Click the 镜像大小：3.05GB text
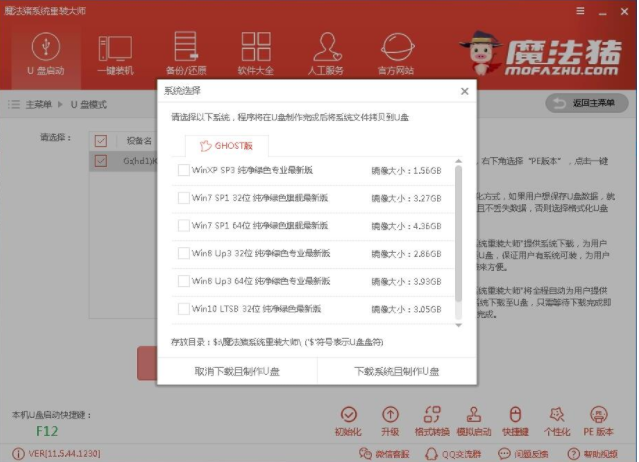 coord(406,309)
